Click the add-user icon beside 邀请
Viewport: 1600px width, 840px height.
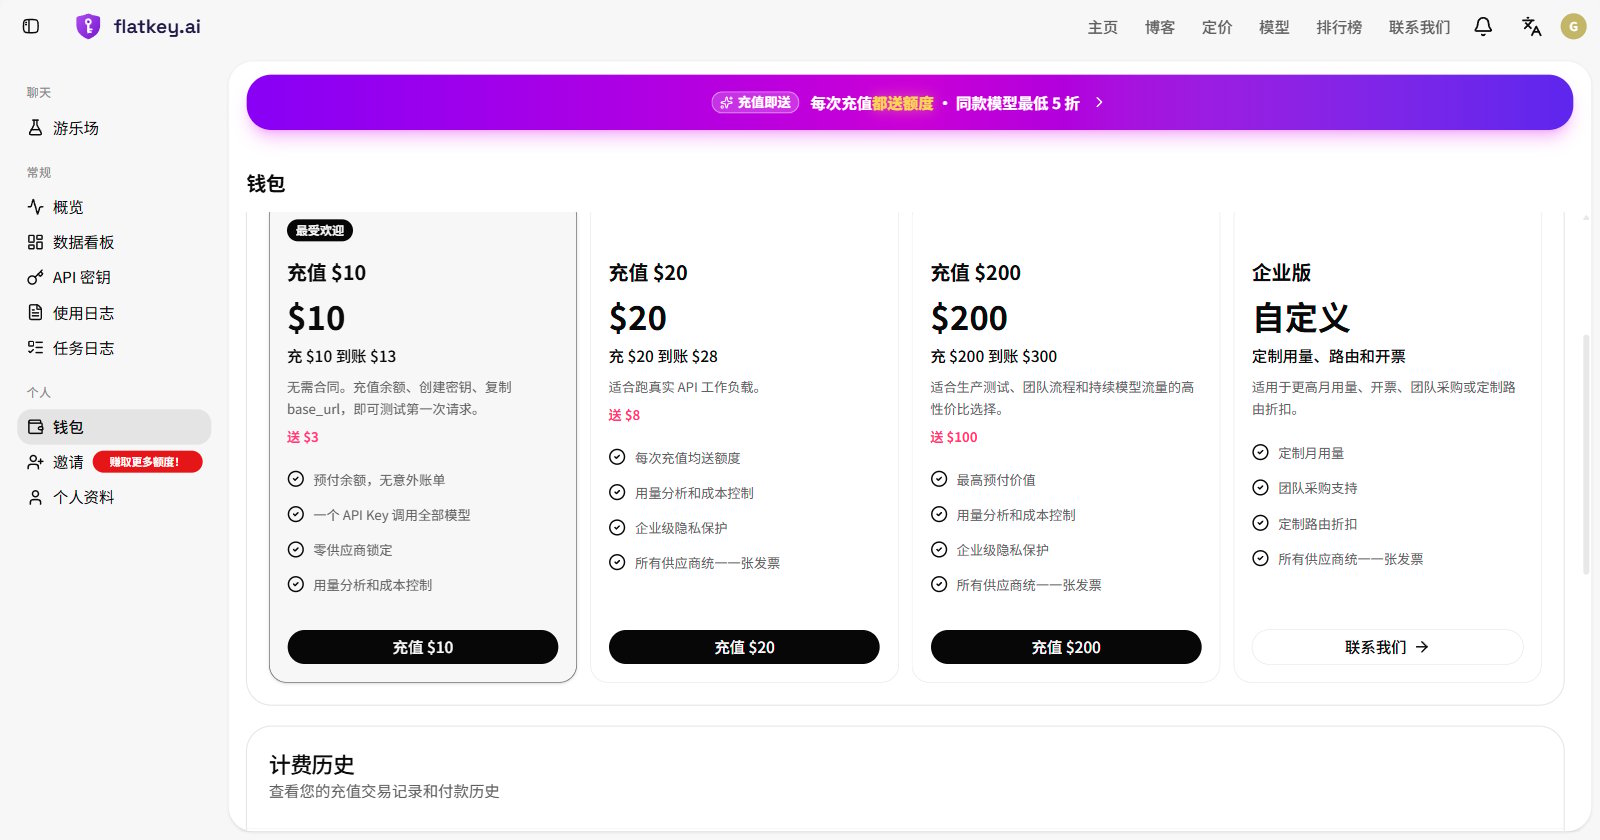[x=35, y=462]
